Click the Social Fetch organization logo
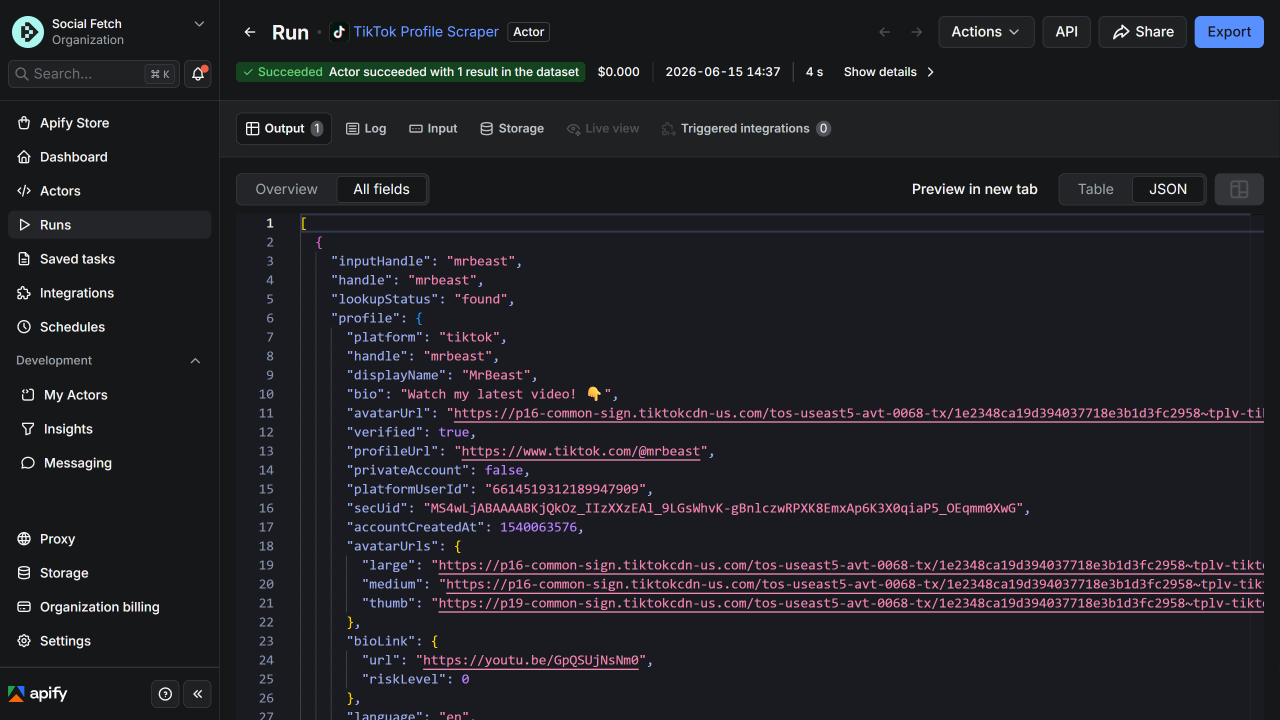1280x720 pixels. point(28,32)
